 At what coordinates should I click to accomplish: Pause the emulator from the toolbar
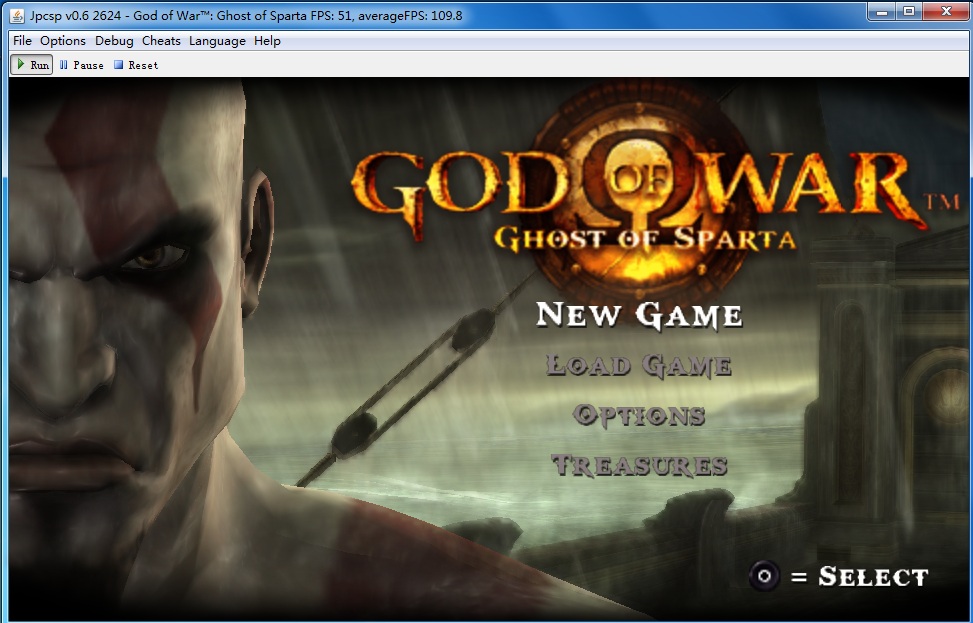[x=81, y=65]
